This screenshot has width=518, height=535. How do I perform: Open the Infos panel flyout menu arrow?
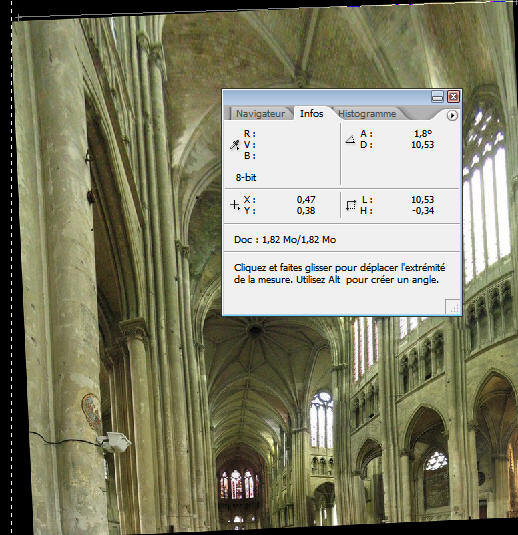pyautogui.click(x=452, y=115)
